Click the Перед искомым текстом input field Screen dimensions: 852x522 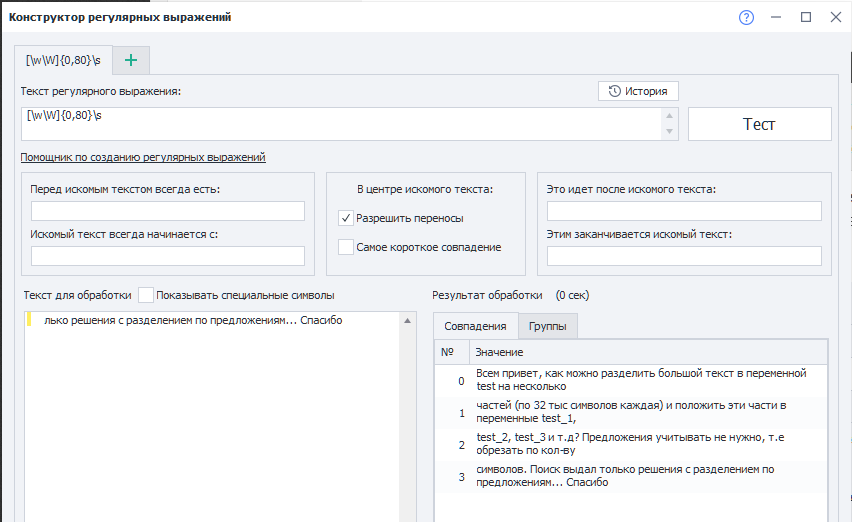(x=168, y=211)
